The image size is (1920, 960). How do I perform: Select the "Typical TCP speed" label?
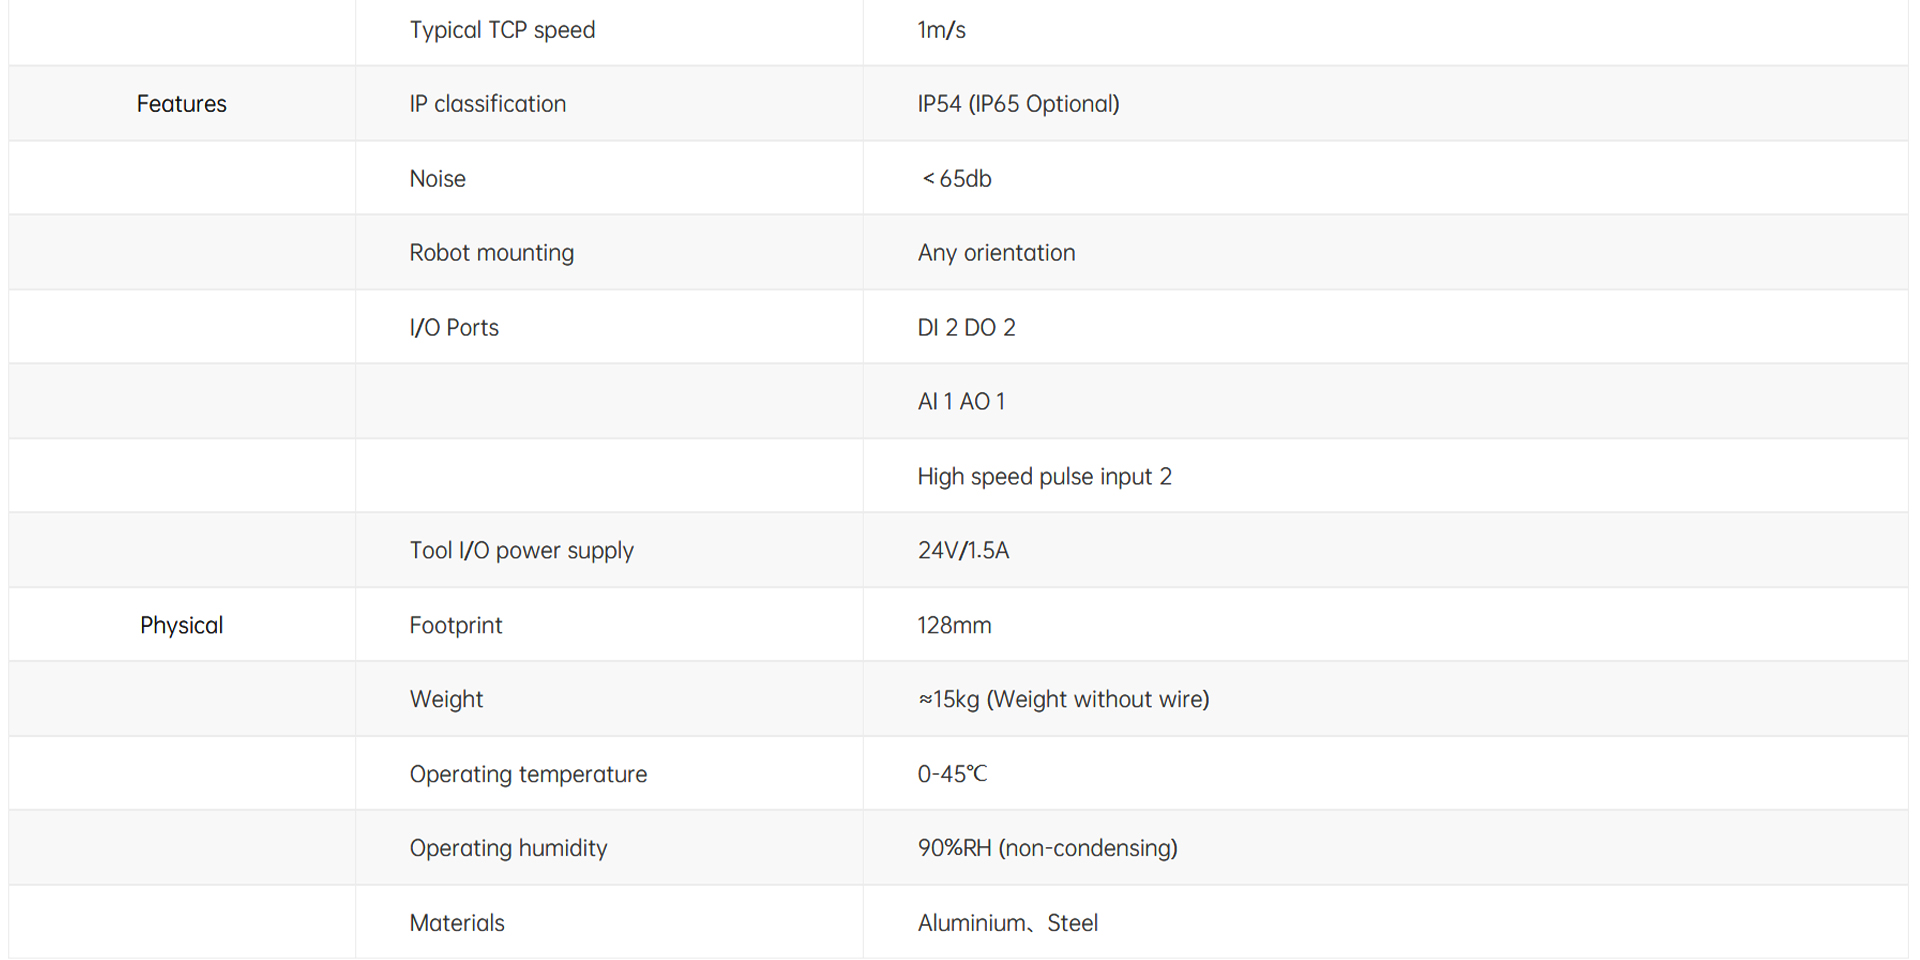pyautogui.click(x=502, y=30)
